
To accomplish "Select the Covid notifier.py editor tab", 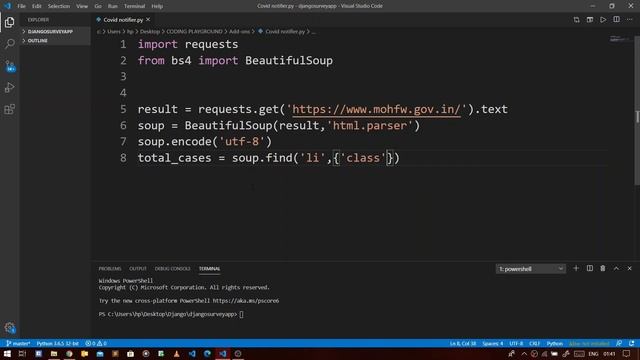I will tap(122, 20).
